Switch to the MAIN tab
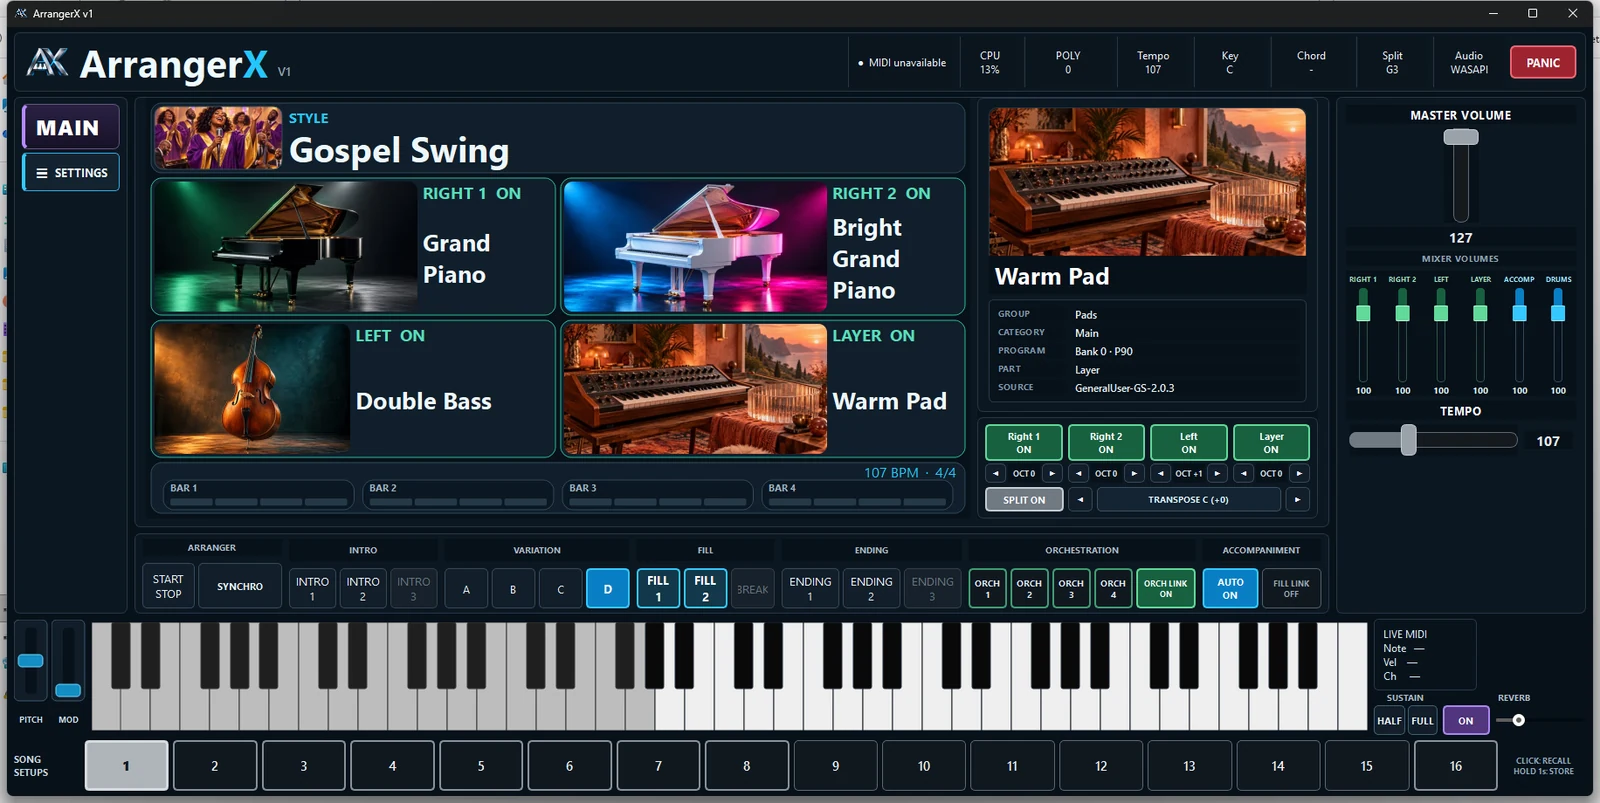The height and width of the screenshot is (803, 1600). pyautogui.click(x=71, y=127)
